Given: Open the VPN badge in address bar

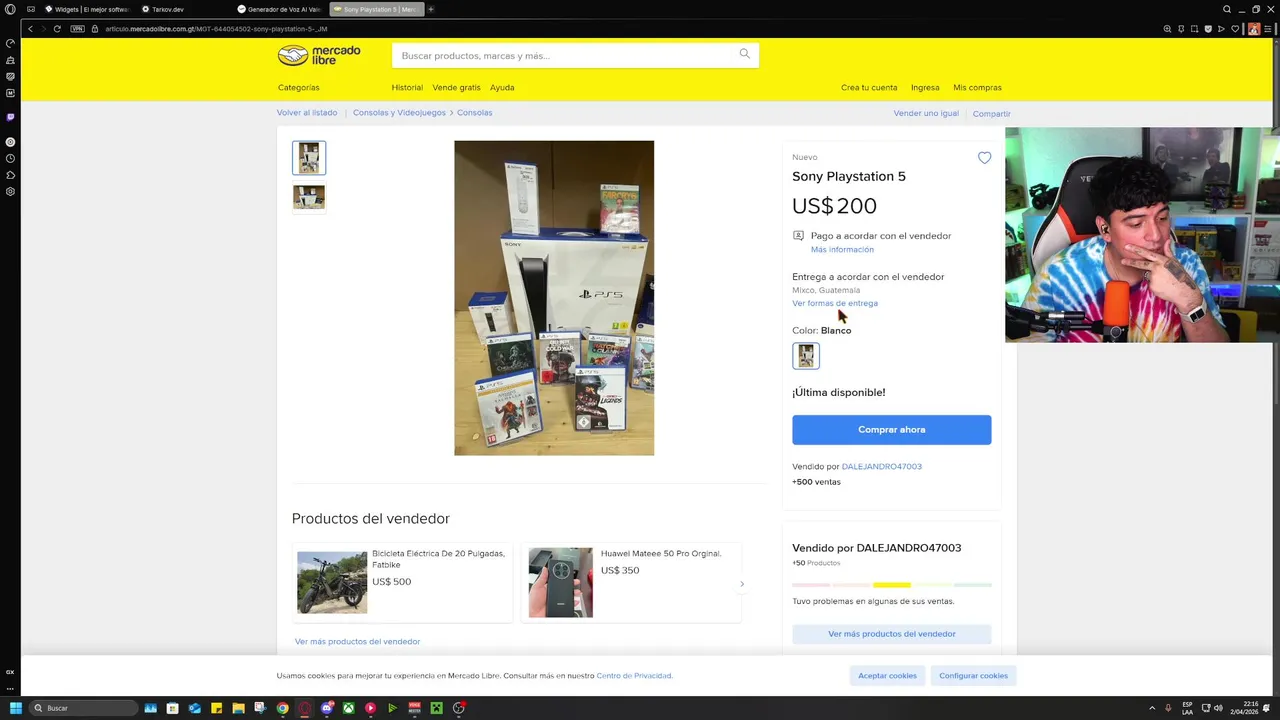Looking at the screenshot, I should tap(77, 29).
